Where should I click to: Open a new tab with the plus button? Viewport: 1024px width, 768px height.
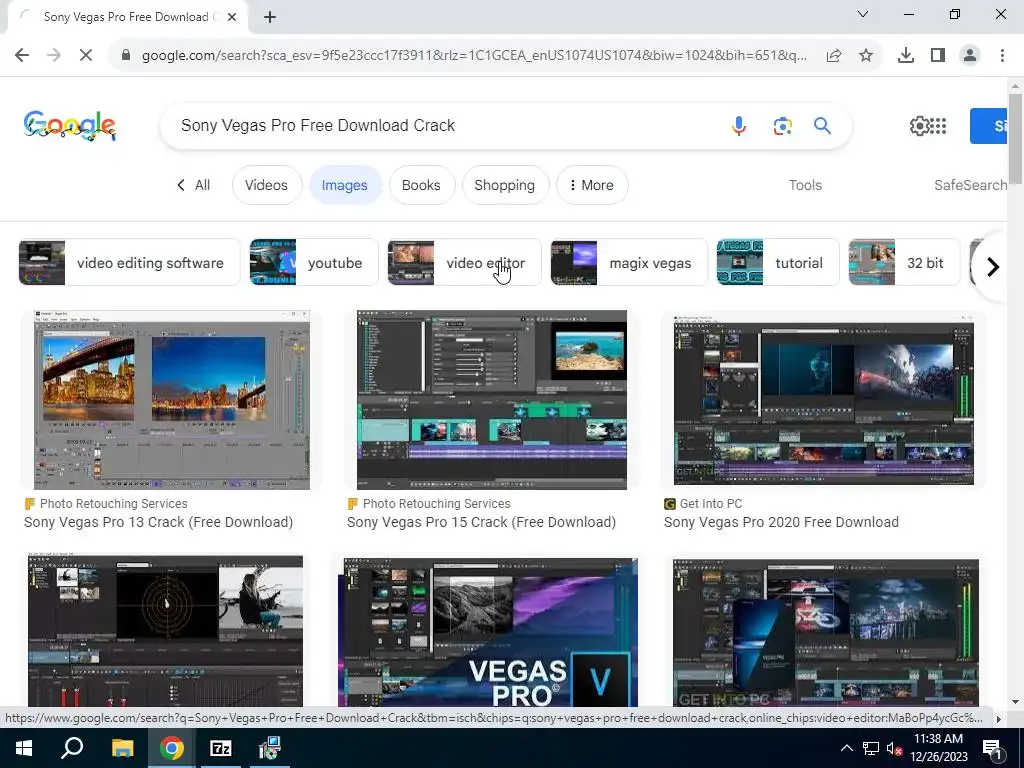pyautogui.click(x=270, y=17)
